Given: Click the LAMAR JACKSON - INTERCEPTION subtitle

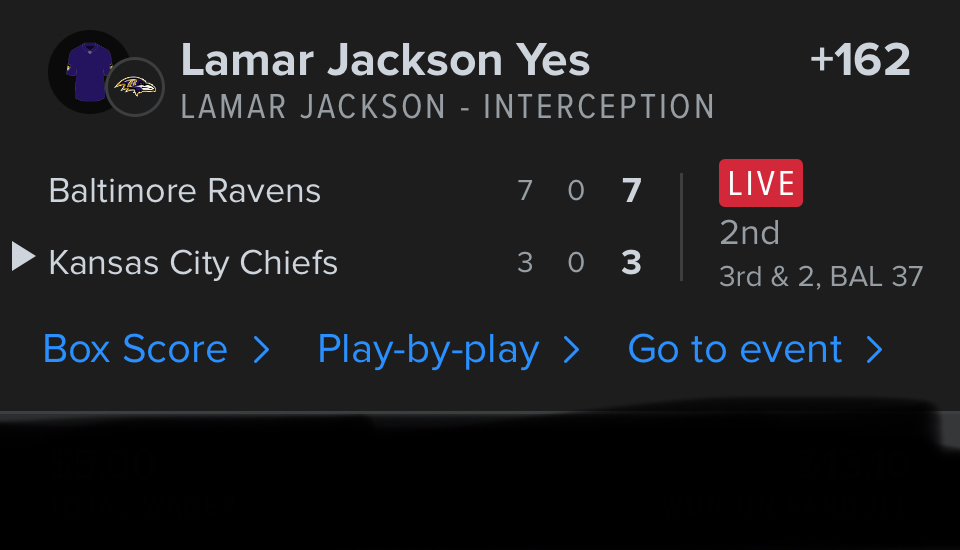Looking at the screenshot, I should pyautogui.click(x=447, y=107).
